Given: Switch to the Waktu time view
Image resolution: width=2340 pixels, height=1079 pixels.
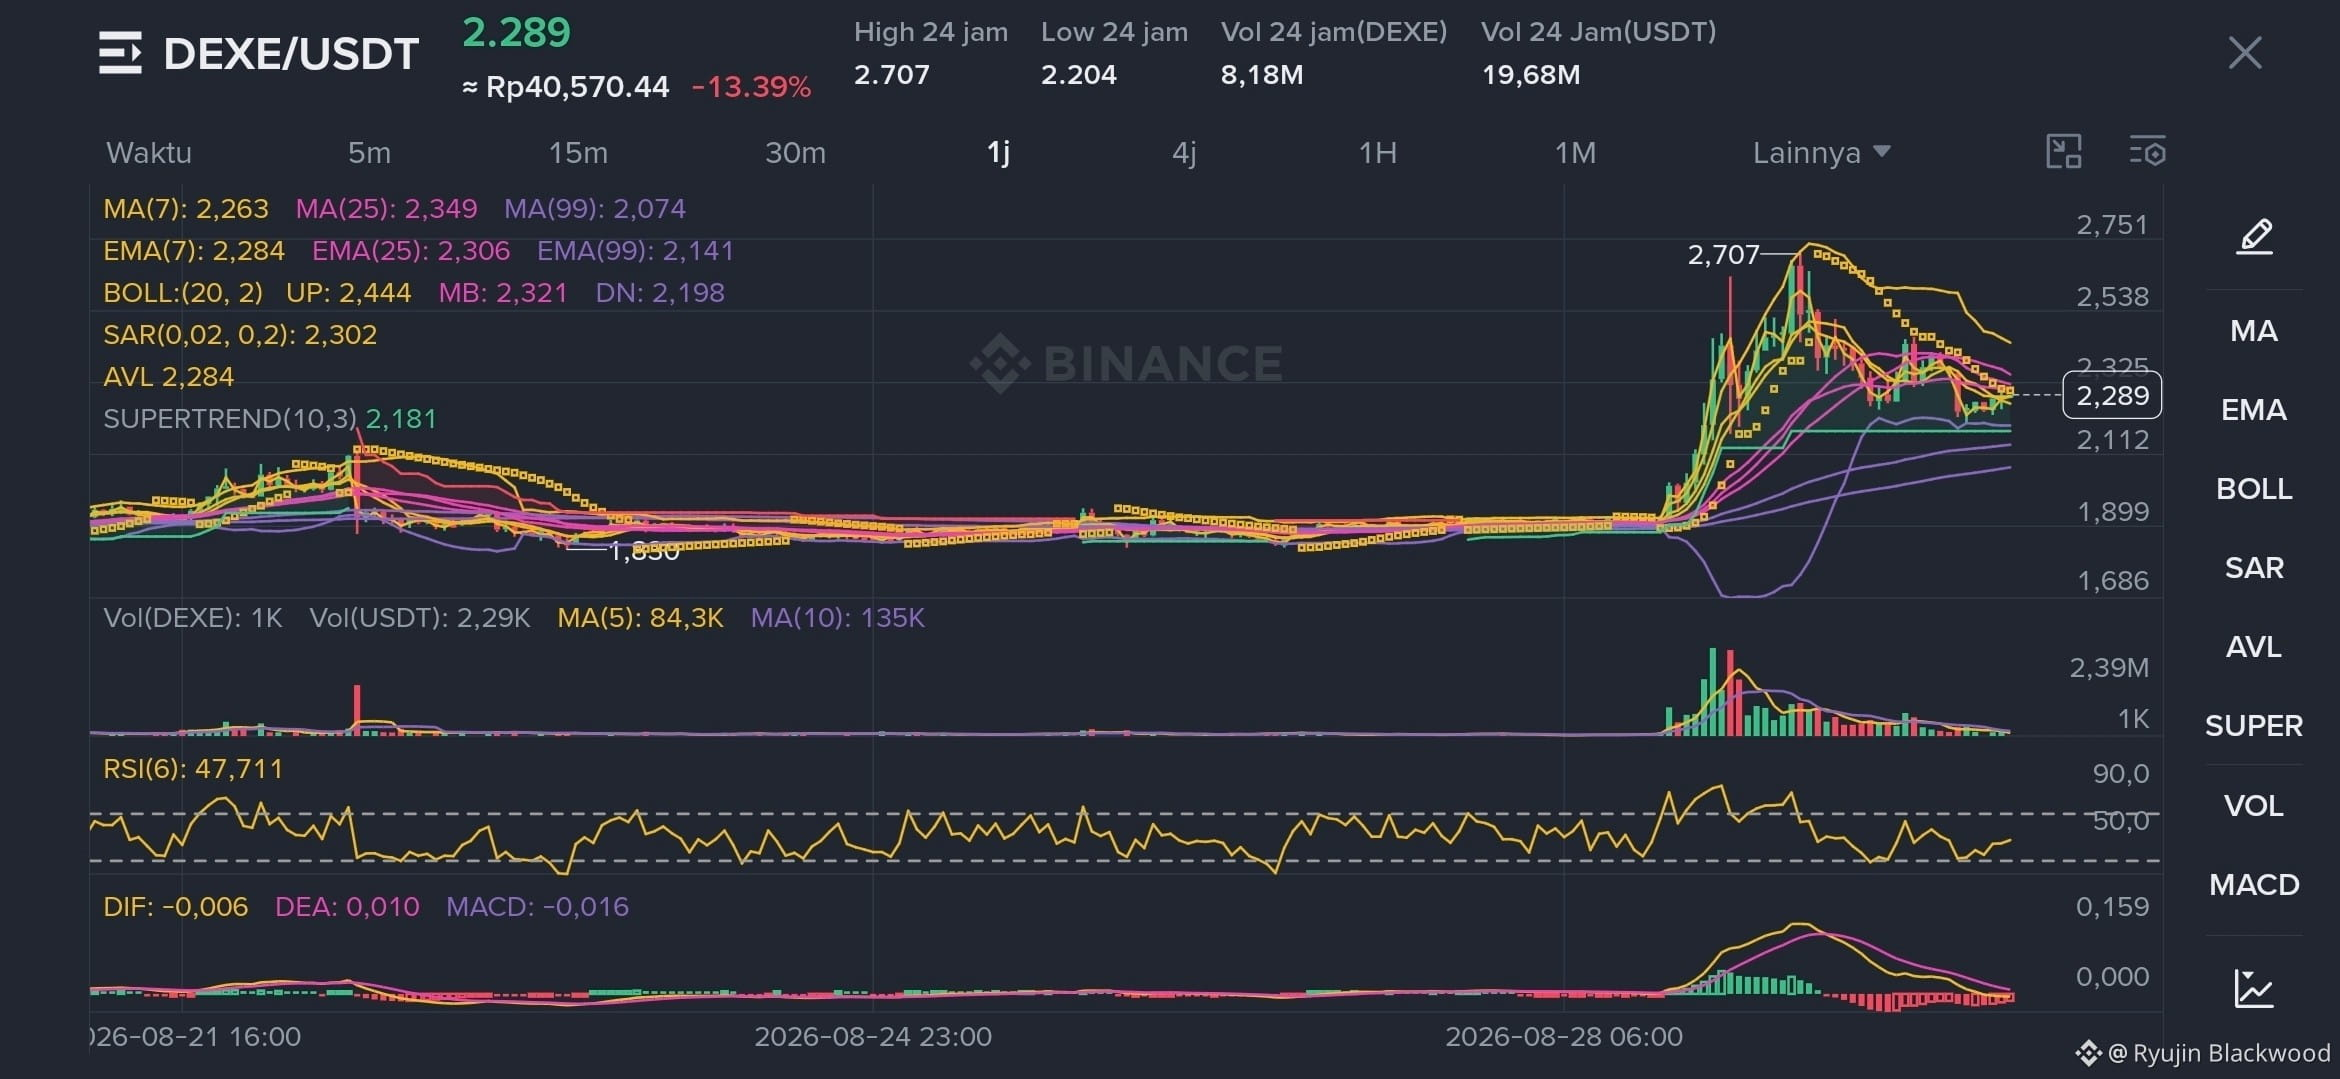Looking at the screenshot, I should click(149, 152).
